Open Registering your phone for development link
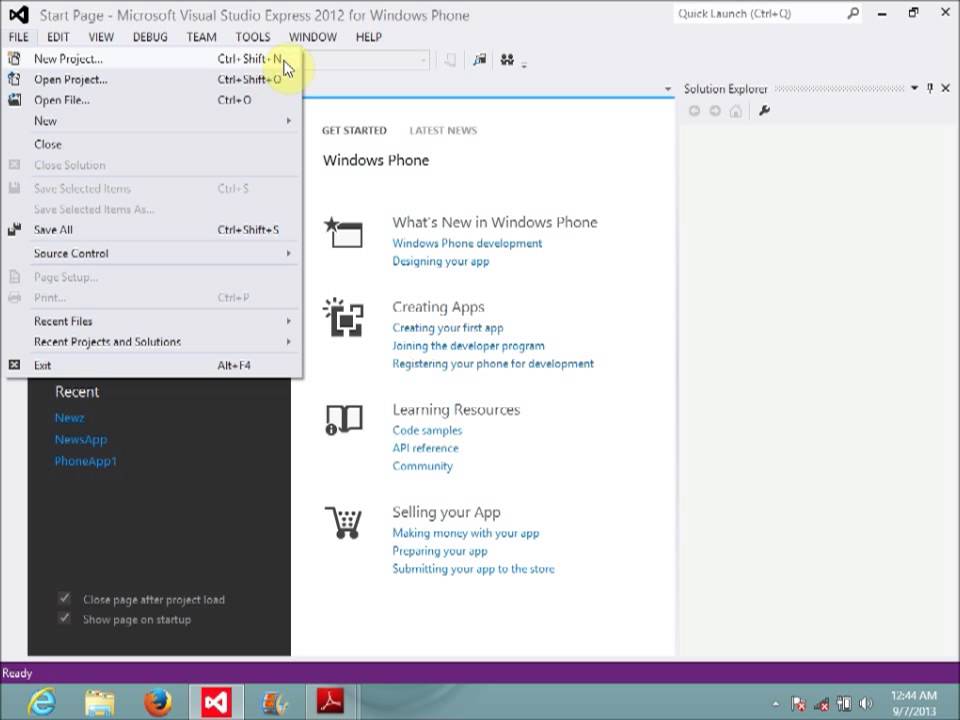Viewport: 960px width, 720px height. point(493,364)
